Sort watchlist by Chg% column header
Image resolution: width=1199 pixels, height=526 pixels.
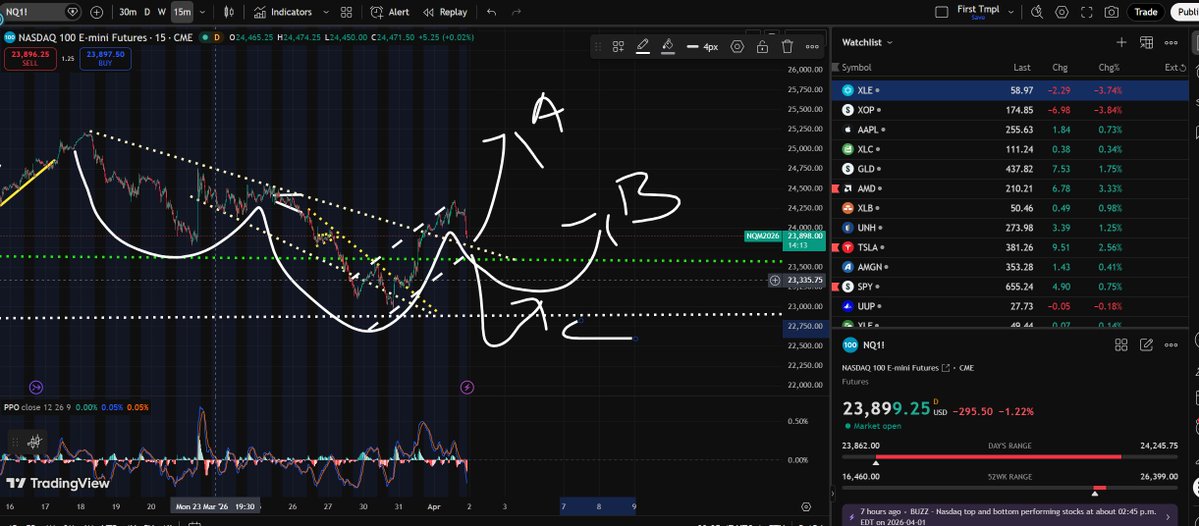1110,67
